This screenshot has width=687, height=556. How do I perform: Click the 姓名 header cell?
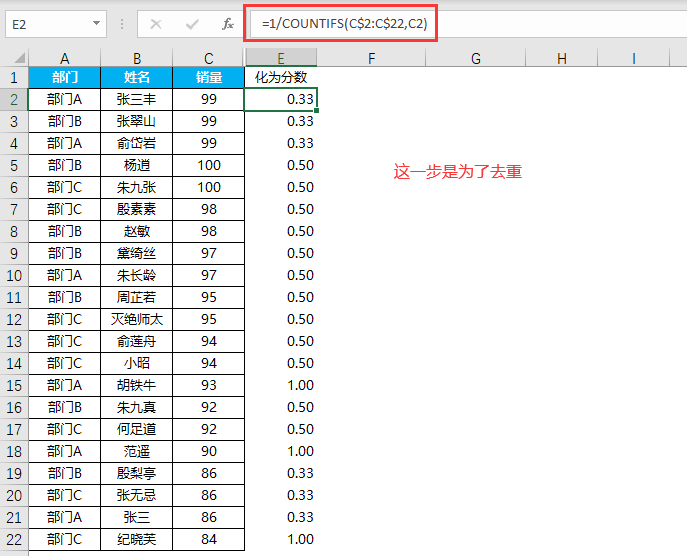[137, 78]
